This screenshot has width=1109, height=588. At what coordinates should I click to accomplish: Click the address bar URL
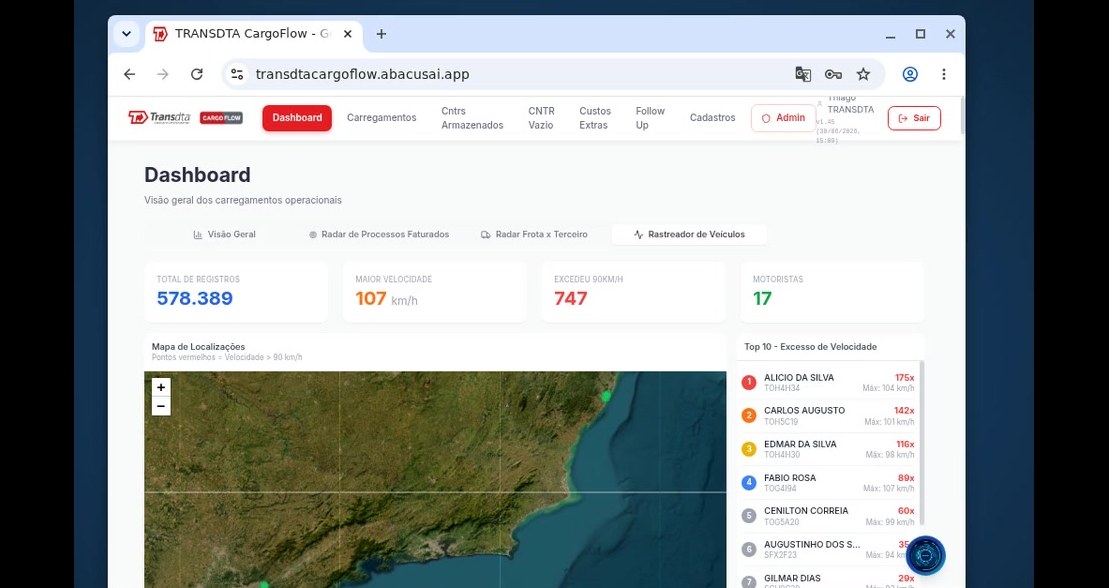coord(362,74)
